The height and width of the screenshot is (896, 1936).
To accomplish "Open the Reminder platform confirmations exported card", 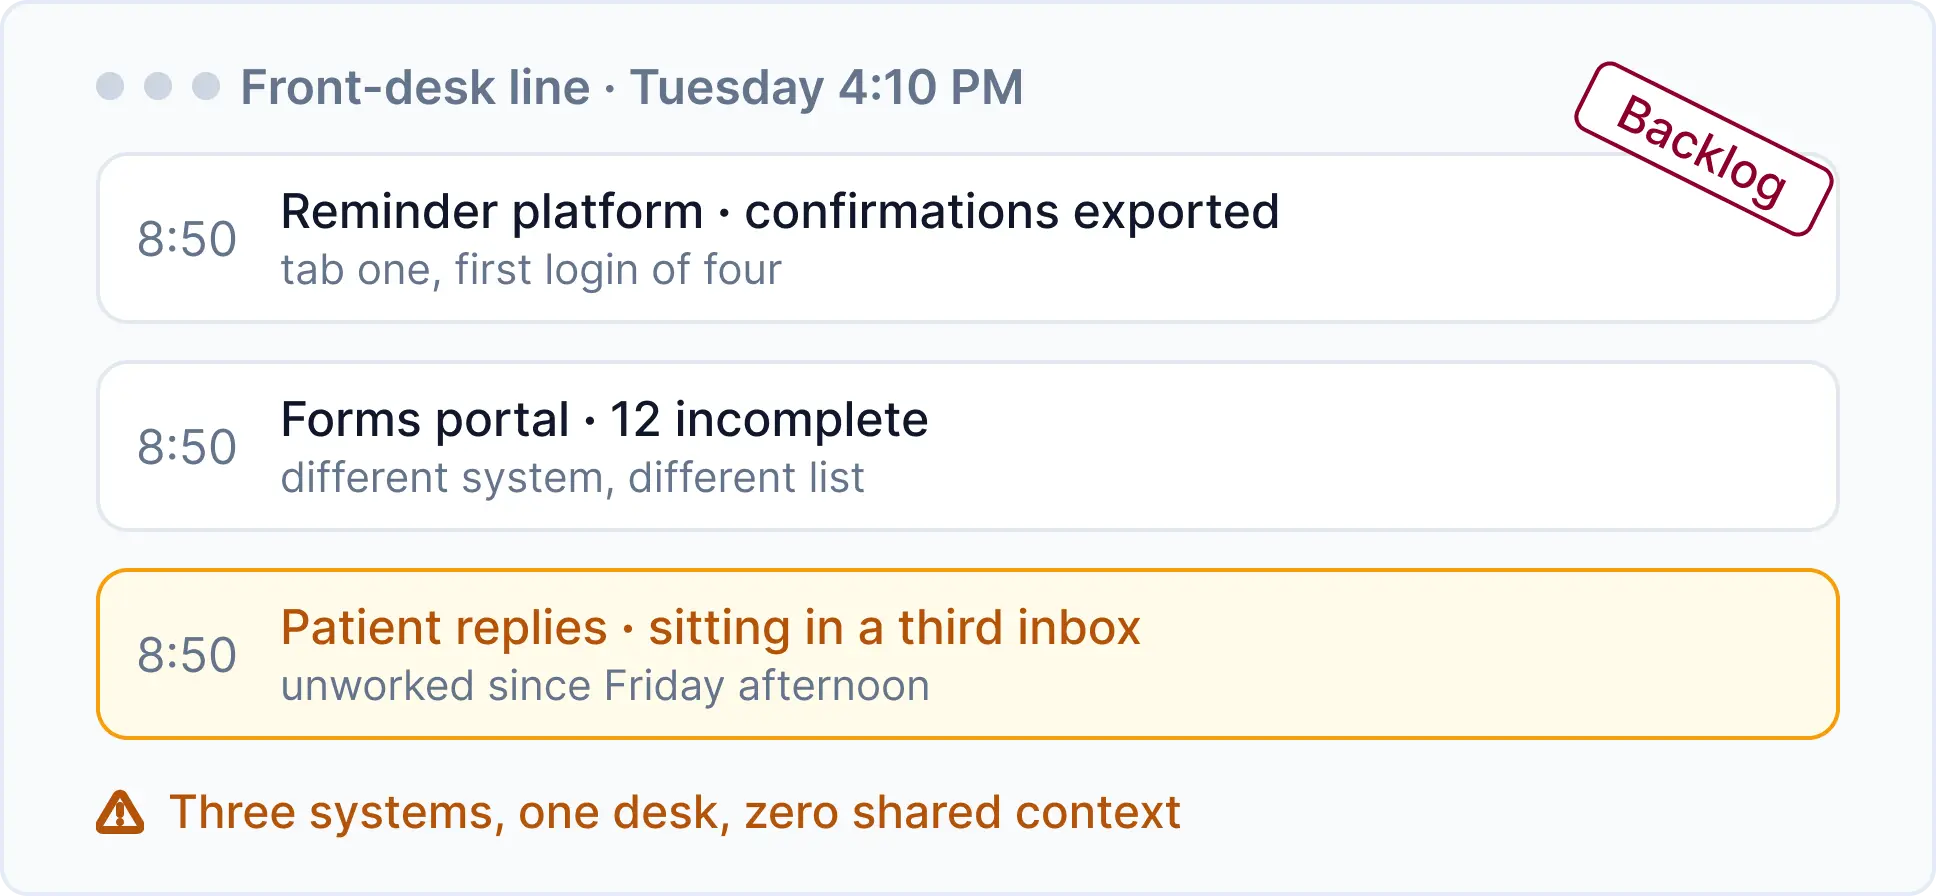I will (x=967, y=238).
